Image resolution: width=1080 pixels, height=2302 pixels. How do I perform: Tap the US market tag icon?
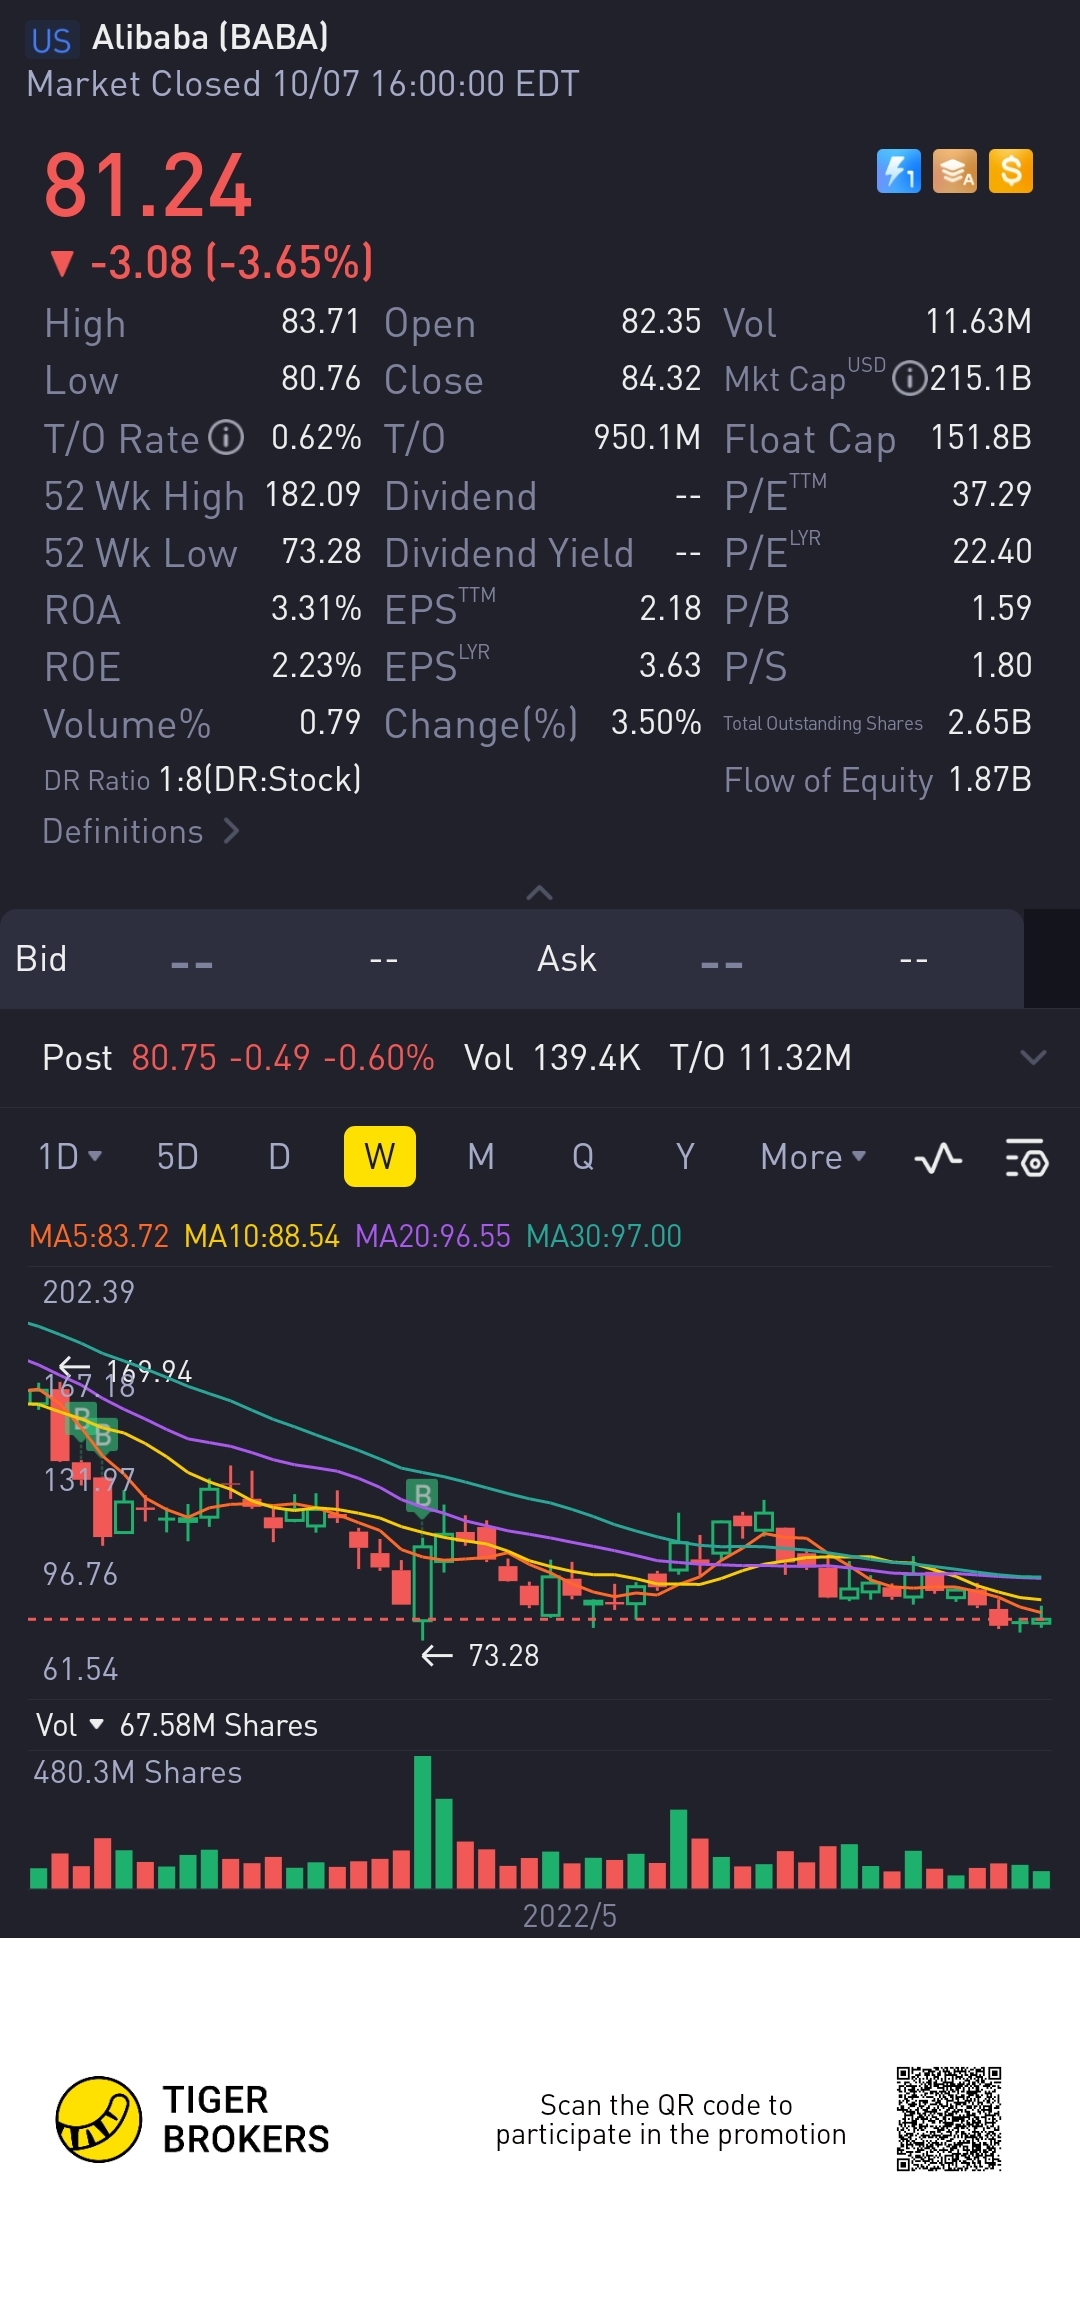(51, 40)
